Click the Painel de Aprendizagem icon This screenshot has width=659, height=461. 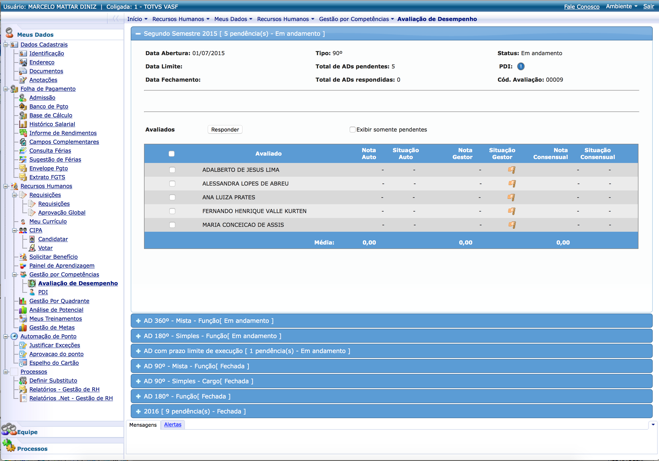[23, 266]
